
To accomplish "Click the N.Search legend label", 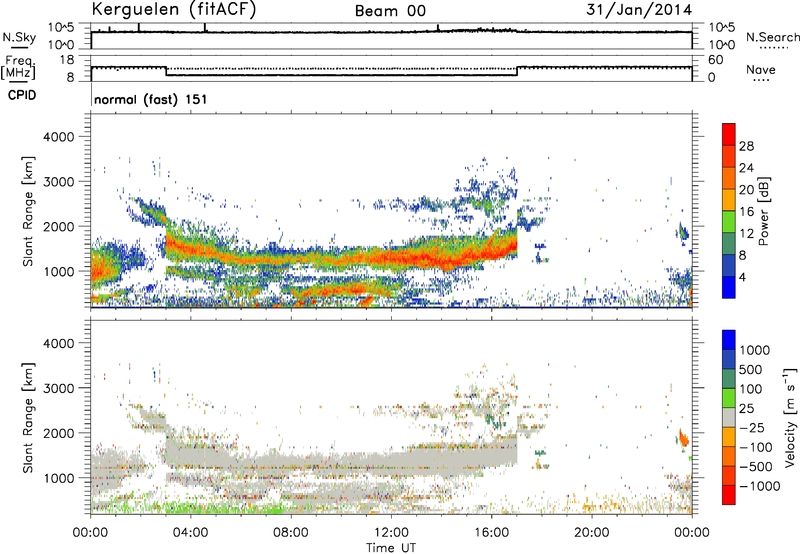I will (x=772, y=37).
